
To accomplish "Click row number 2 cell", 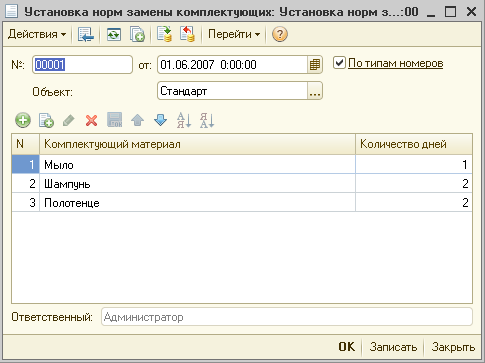I will [26, 183].
